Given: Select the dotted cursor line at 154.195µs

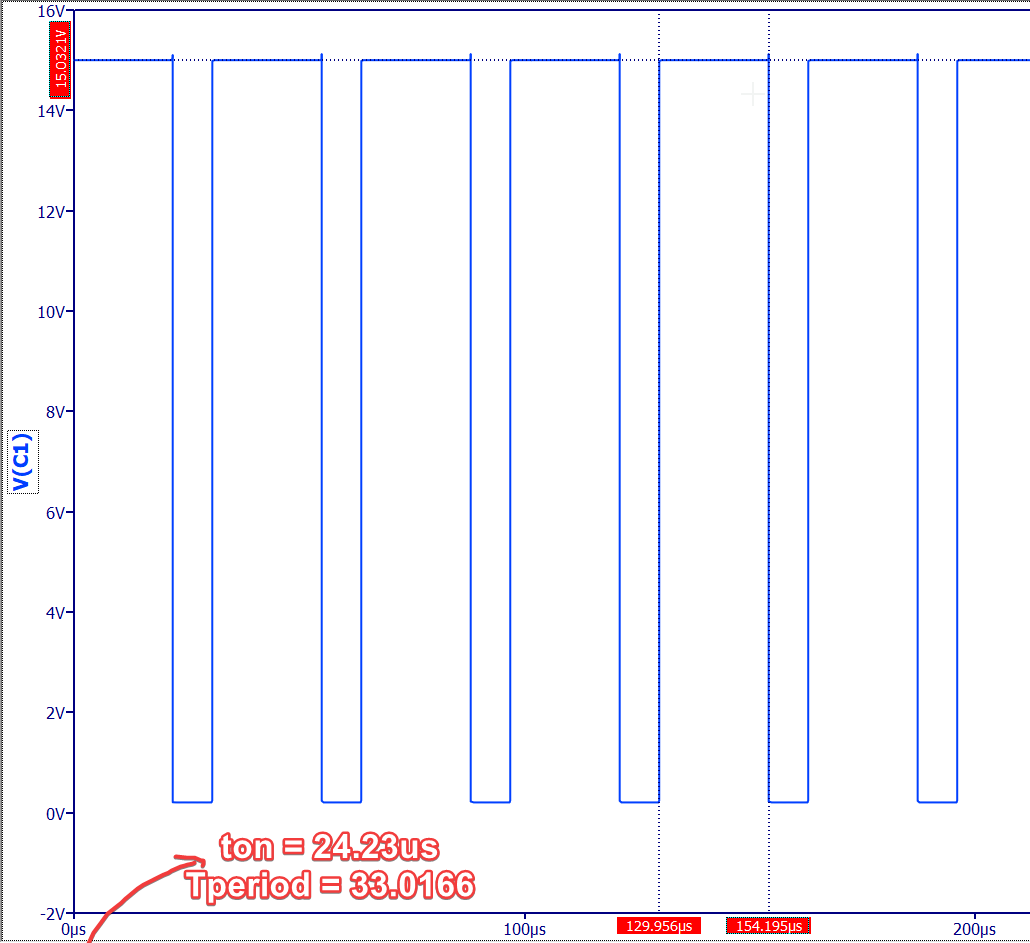Looking at the screenshot, I should pos(768,400).
